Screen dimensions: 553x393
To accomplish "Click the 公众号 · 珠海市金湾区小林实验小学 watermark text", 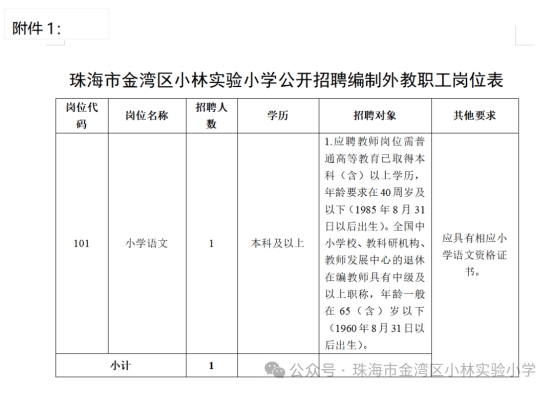I will tap(413, 370).
